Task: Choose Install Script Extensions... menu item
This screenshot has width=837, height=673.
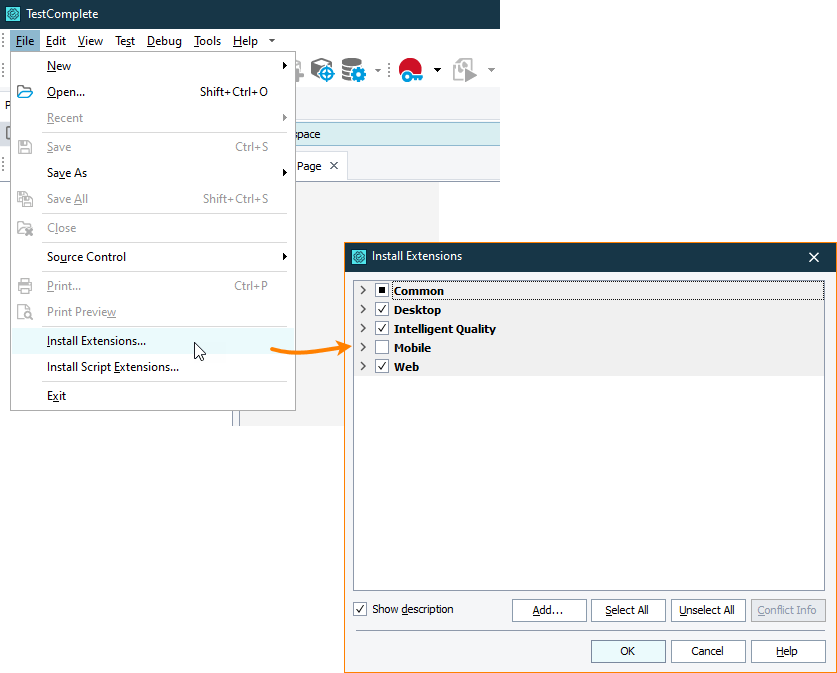Action: click(x=153, y=367)
